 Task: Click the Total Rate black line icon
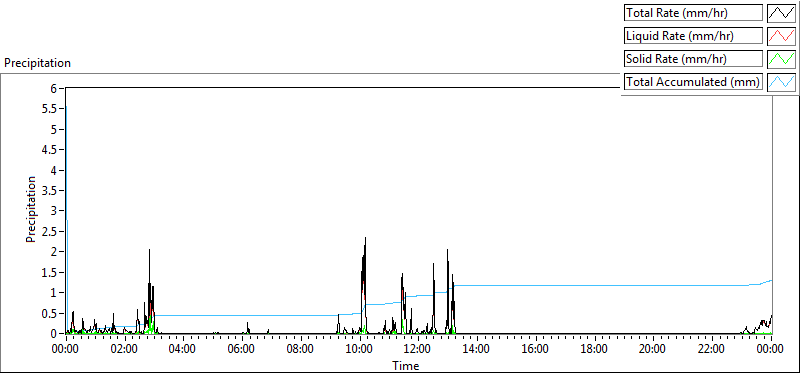pyautogui.click(x=781, y=13)
